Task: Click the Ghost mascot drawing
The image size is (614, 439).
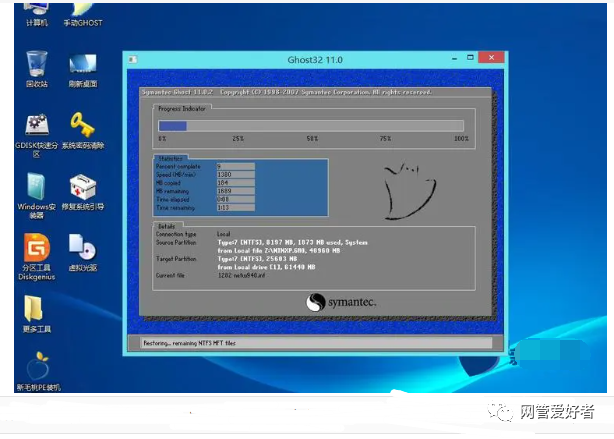Action: coord(409,190)
